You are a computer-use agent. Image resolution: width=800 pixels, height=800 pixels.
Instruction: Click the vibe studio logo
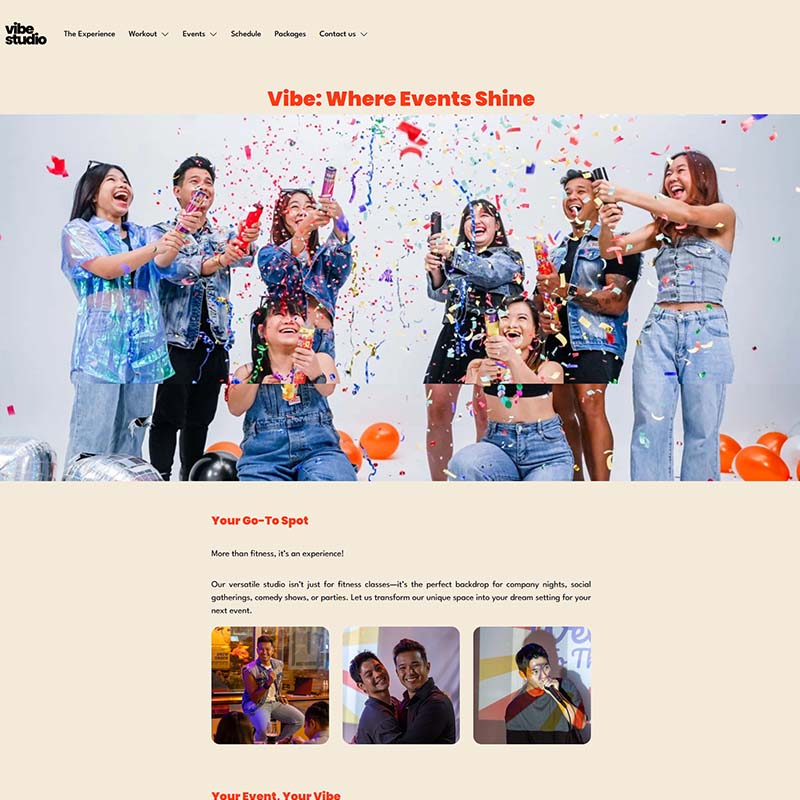pos(26,34)
